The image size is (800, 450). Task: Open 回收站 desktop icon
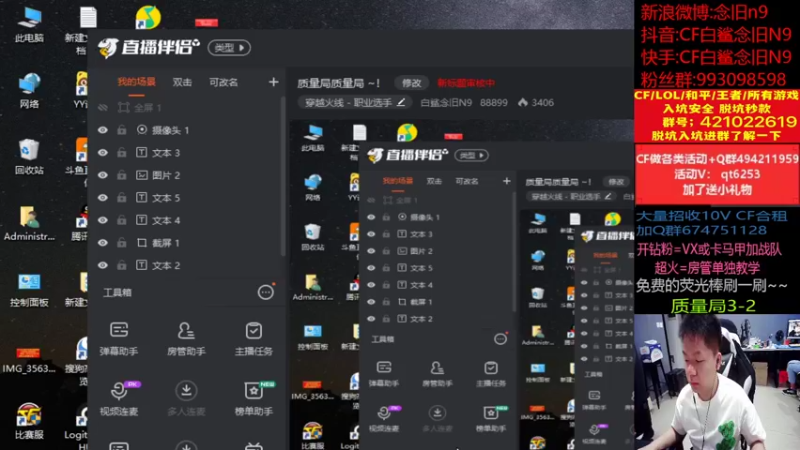point(29,156)
